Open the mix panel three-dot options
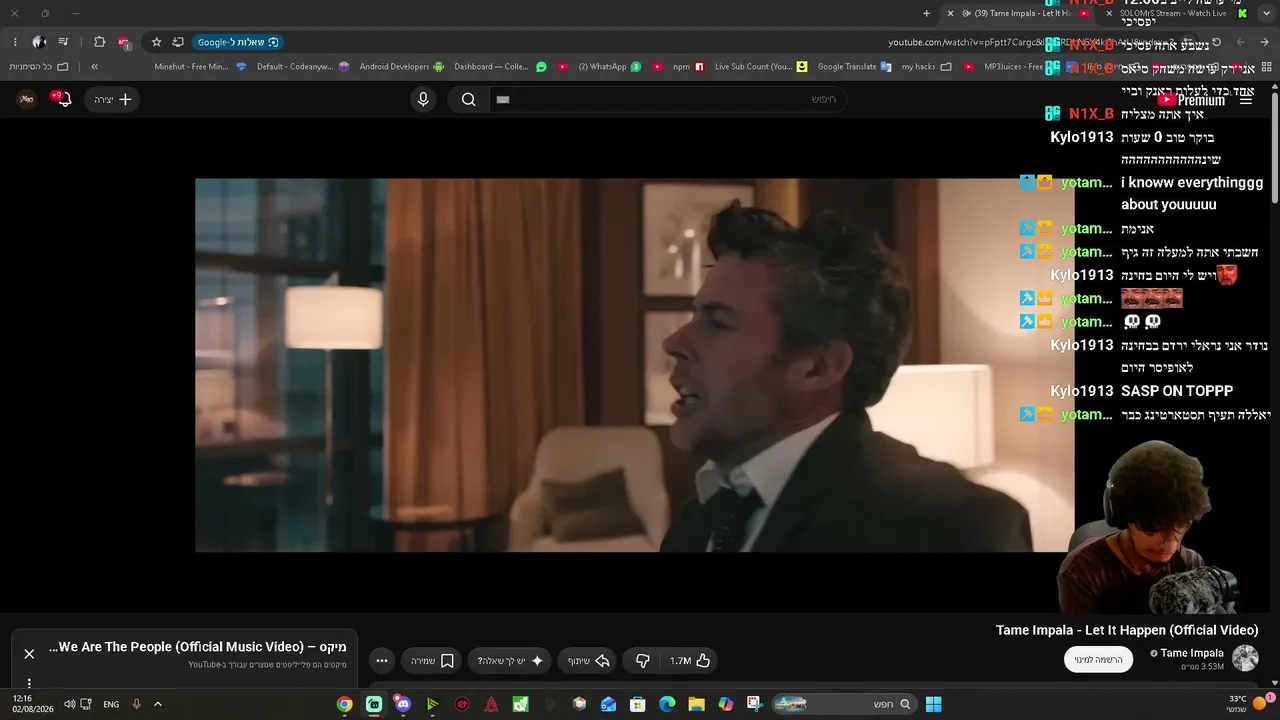Image resolution: width=1280 pixels, height=720 pixels. pos(29,683)
